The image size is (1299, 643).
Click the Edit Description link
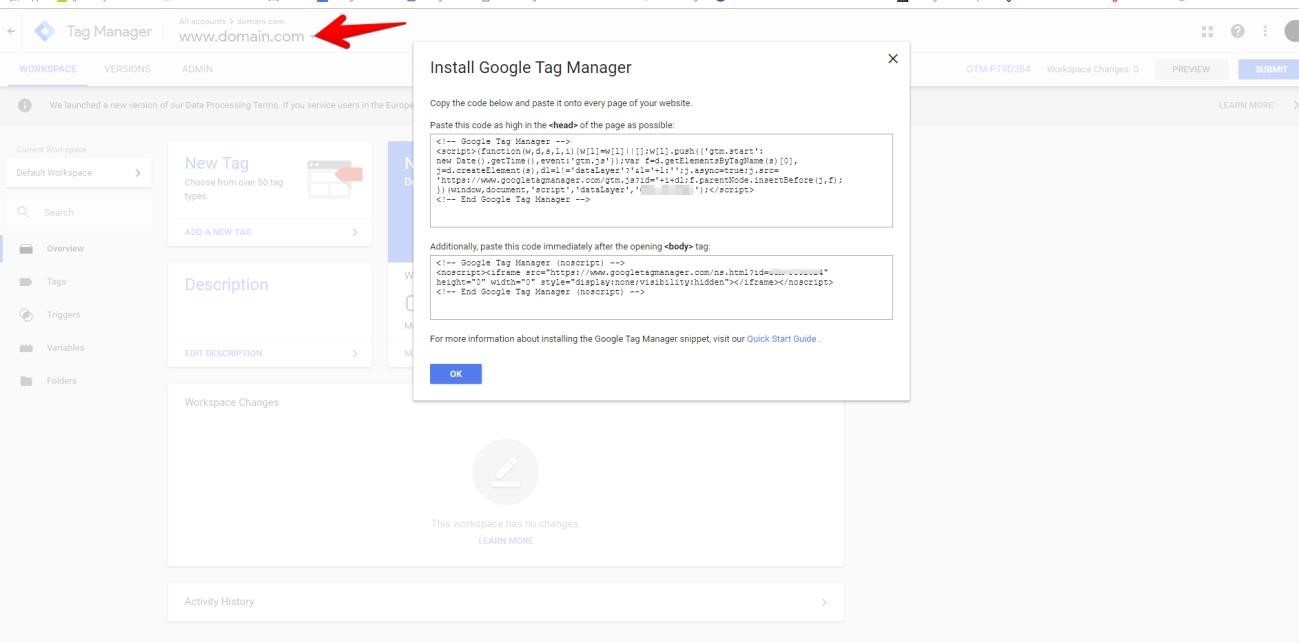click(224, 353)
